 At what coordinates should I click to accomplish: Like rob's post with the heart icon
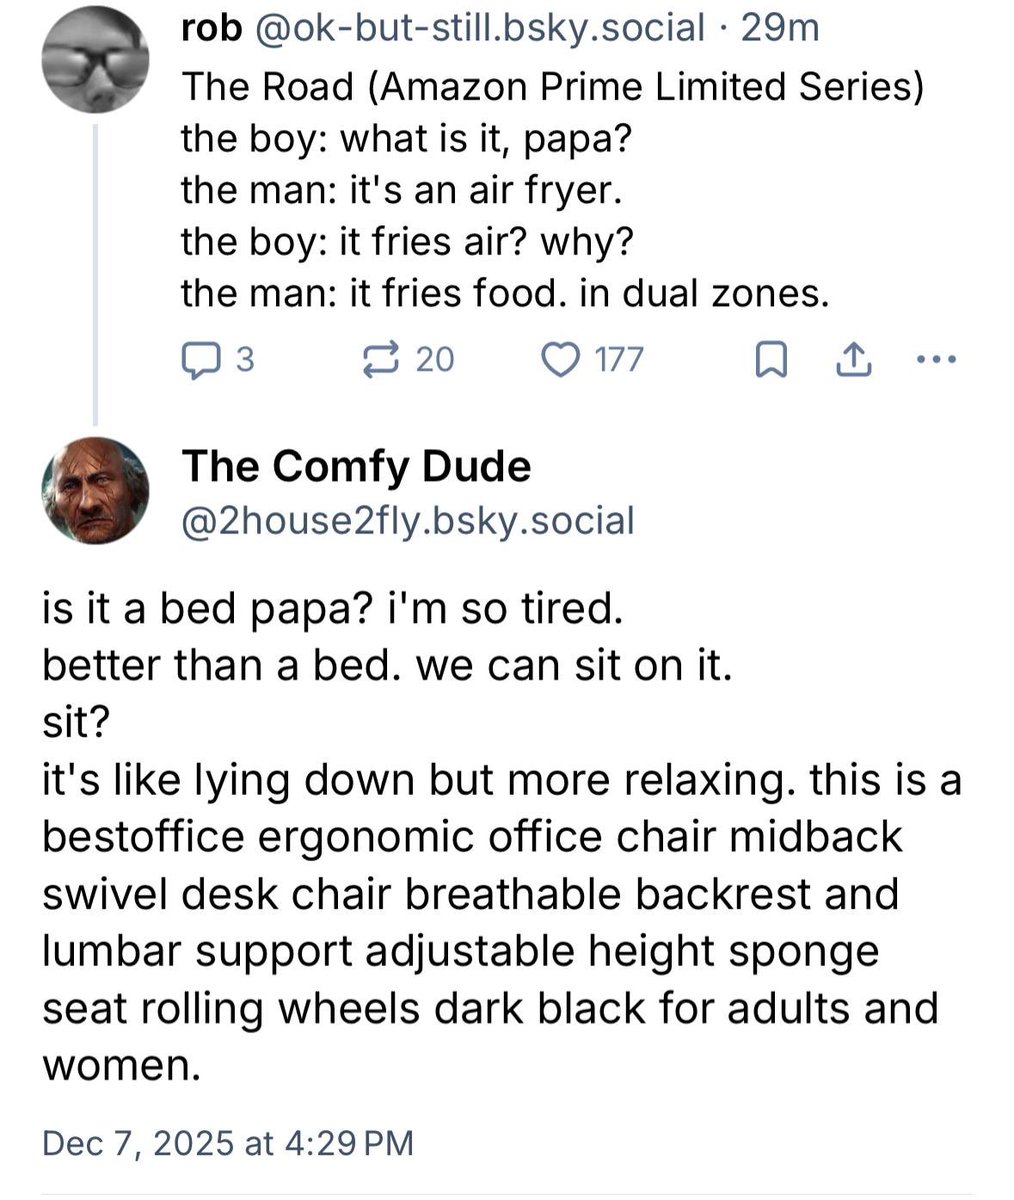[561, 358]
